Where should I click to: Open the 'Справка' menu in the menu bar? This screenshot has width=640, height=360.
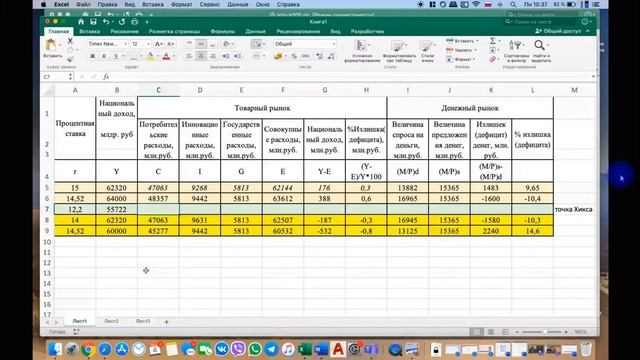point(288,4)
